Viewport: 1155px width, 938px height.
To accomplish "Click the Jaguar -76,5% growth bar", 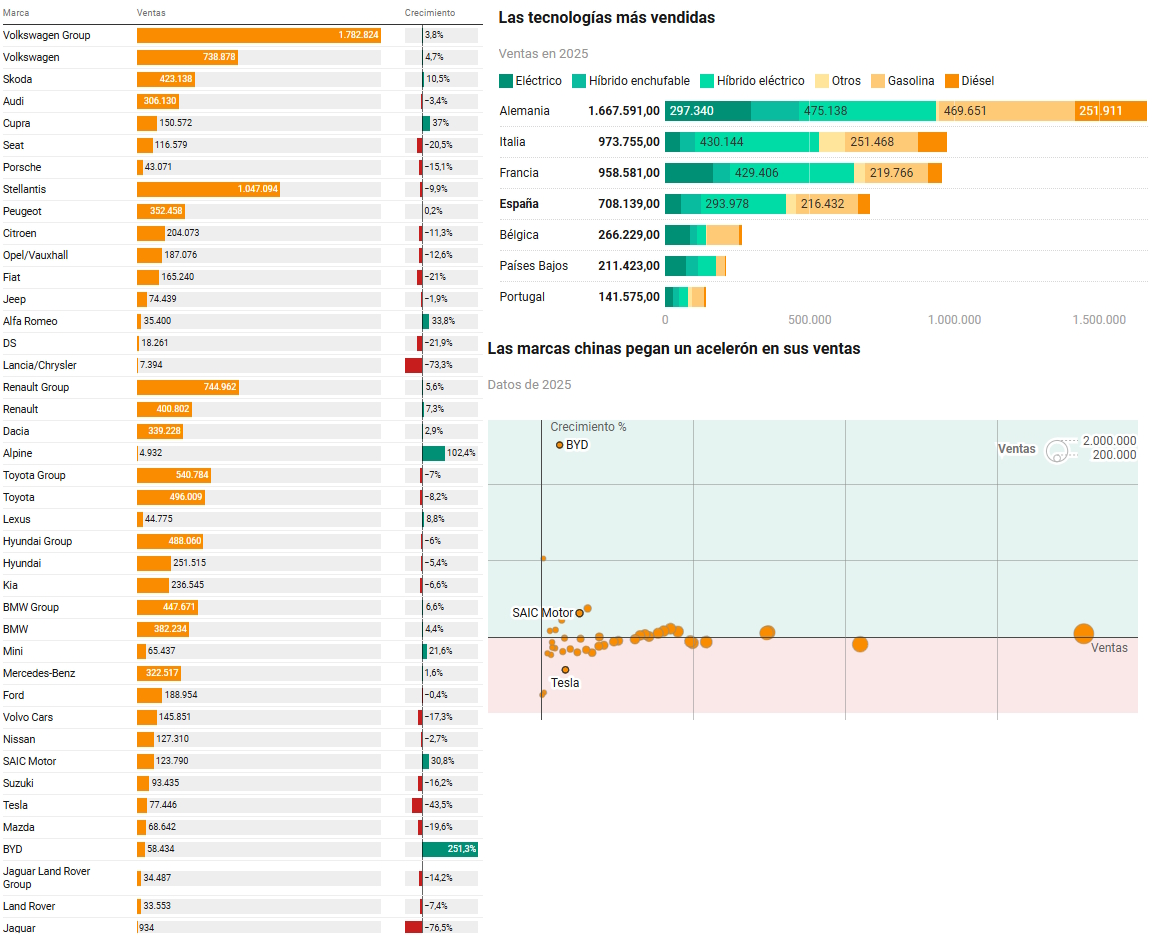I will click(413, 928).
